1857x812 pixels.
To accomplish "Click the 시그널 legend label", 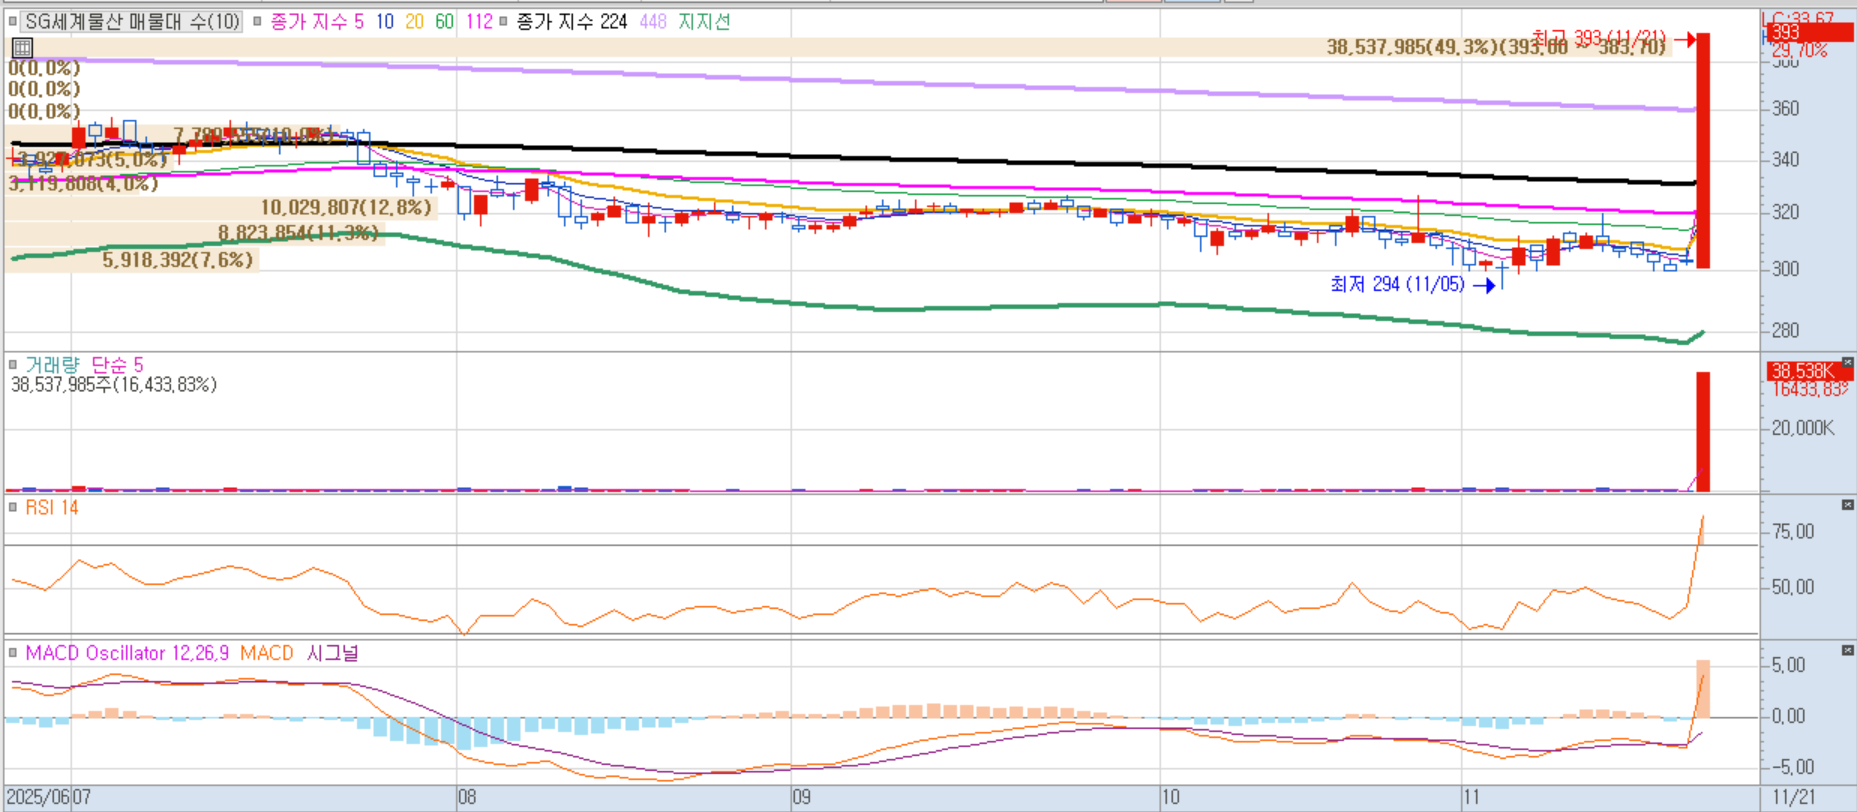I will pos(332,653).
